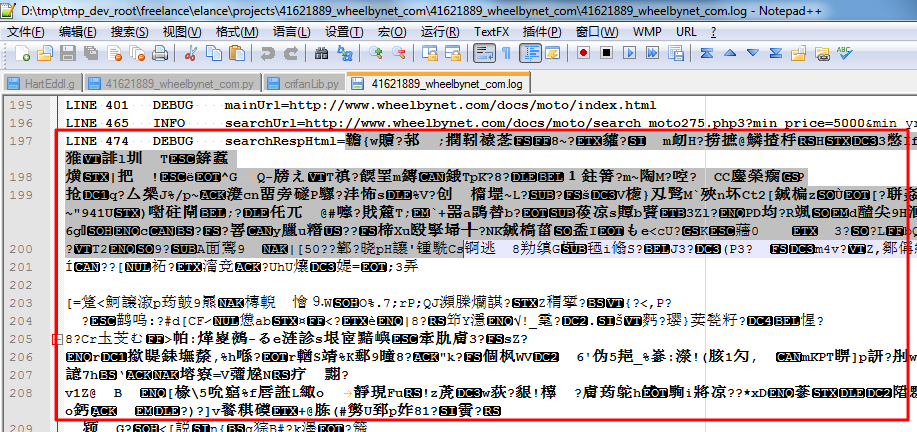Click the bar-over-triangle icon before folder icons
This screenshot has width=917, height=432.
coord(775,53)
